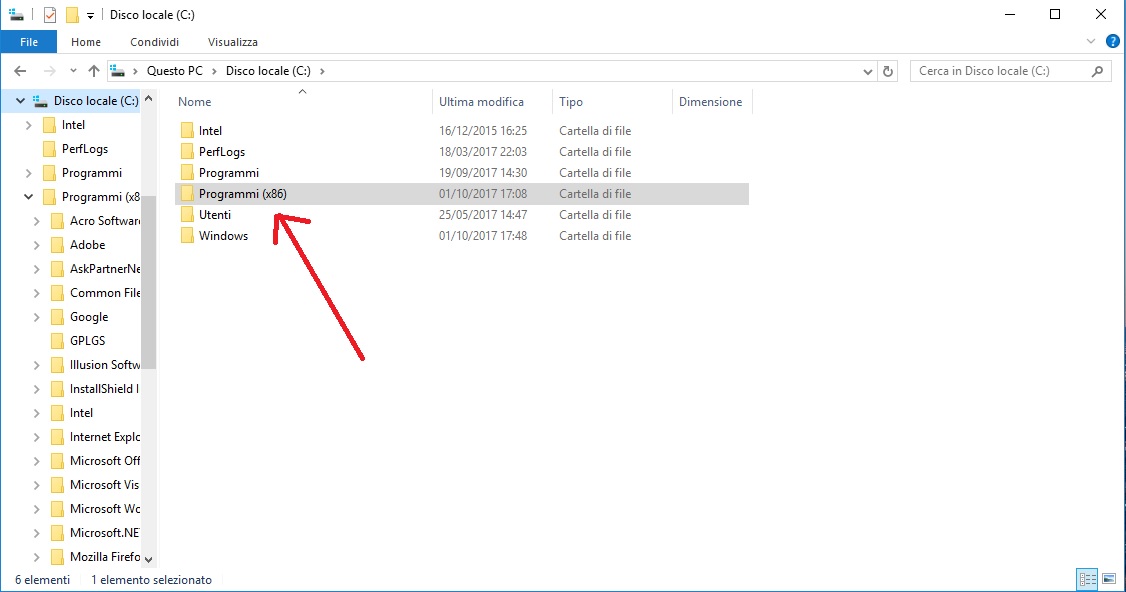Screen dimensions: 1126x592
Task: Click the search magnifier icon
Action: (x=1097, y=71)
